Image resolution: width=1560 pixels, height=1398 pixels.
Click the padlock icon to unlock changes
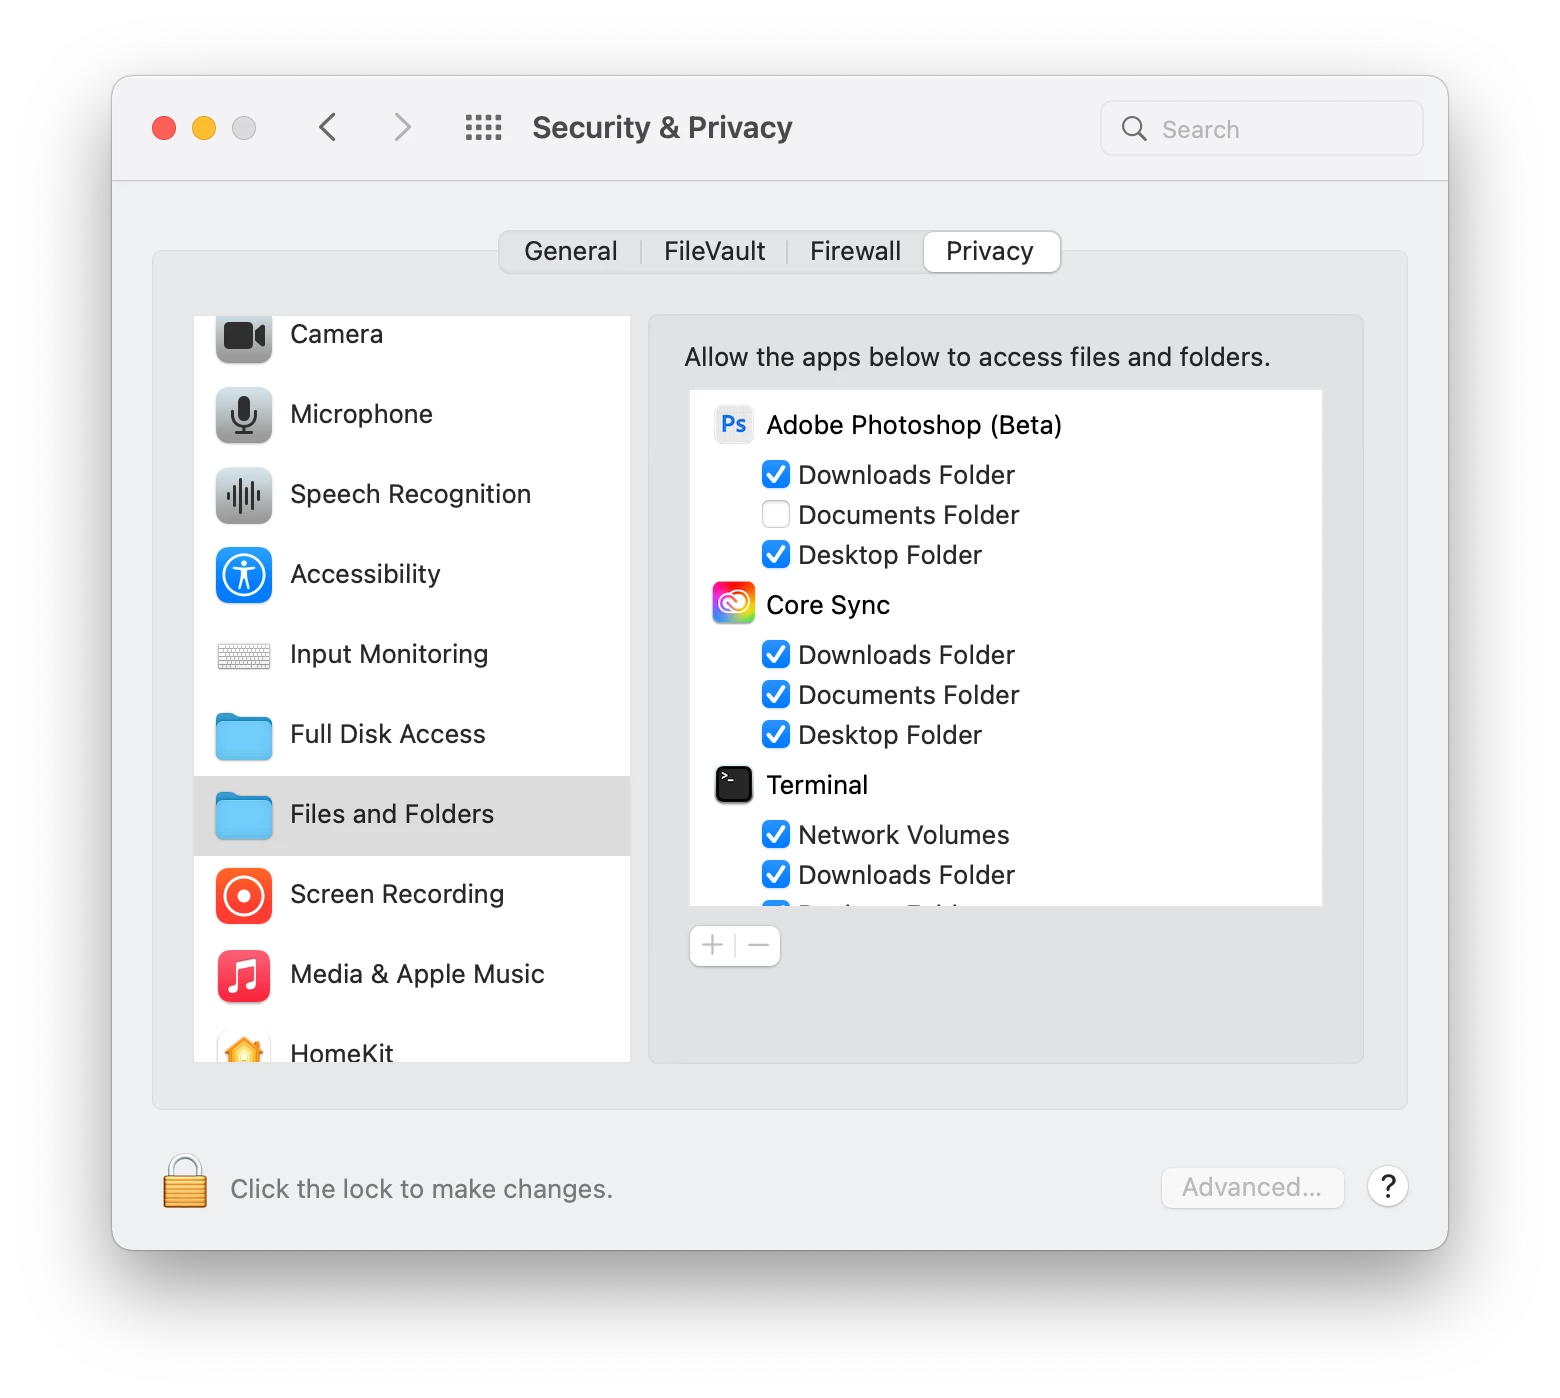tap(185, 1183)
